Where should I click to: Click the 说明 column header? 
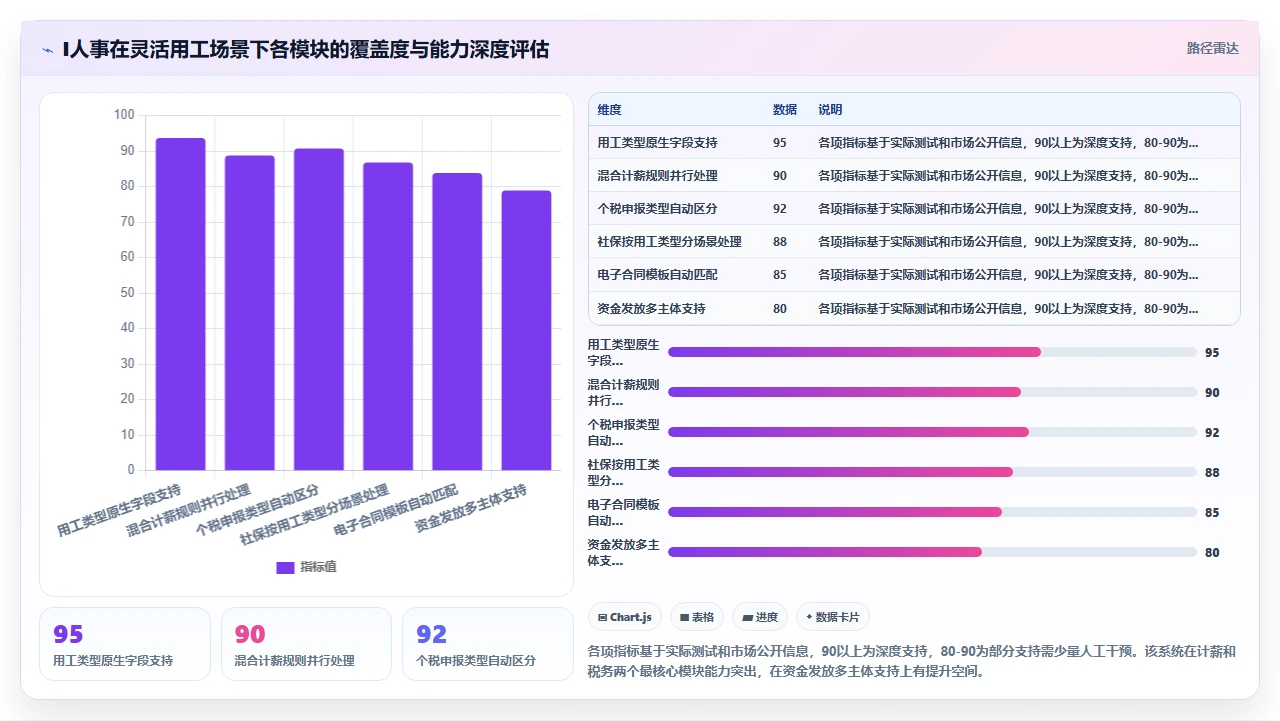830,110
